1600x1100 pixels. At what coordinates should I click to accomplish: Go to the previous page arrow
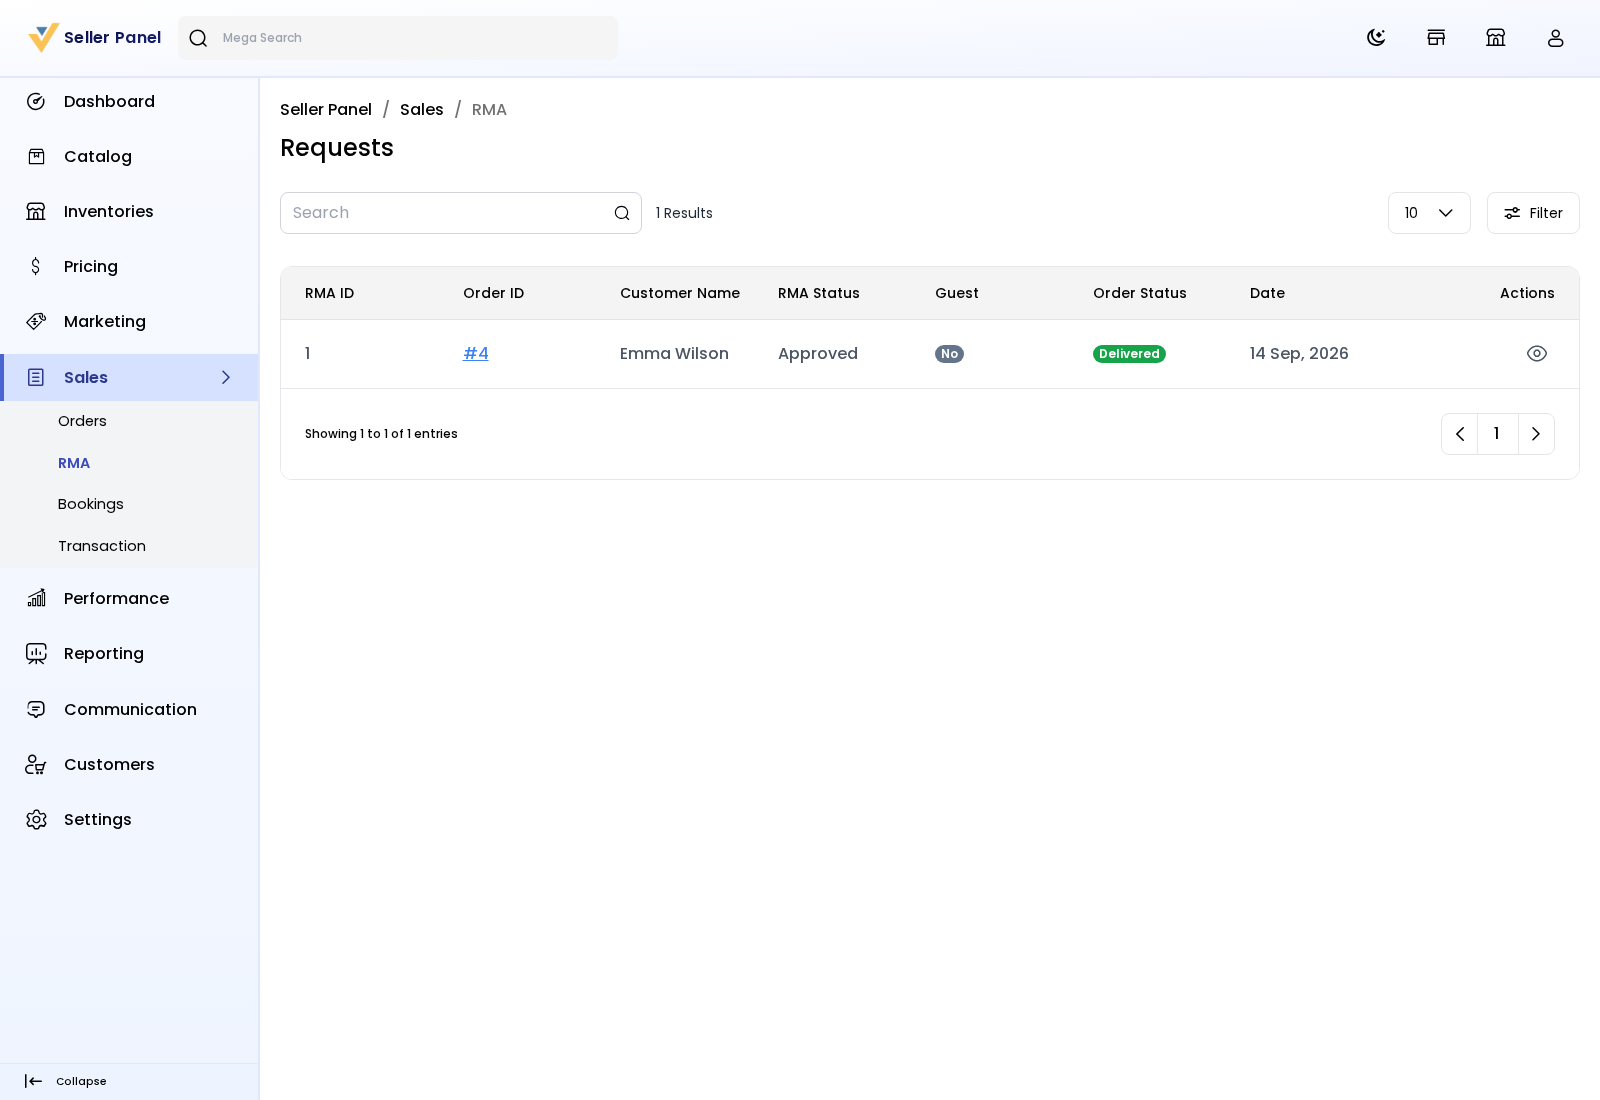1460,435
